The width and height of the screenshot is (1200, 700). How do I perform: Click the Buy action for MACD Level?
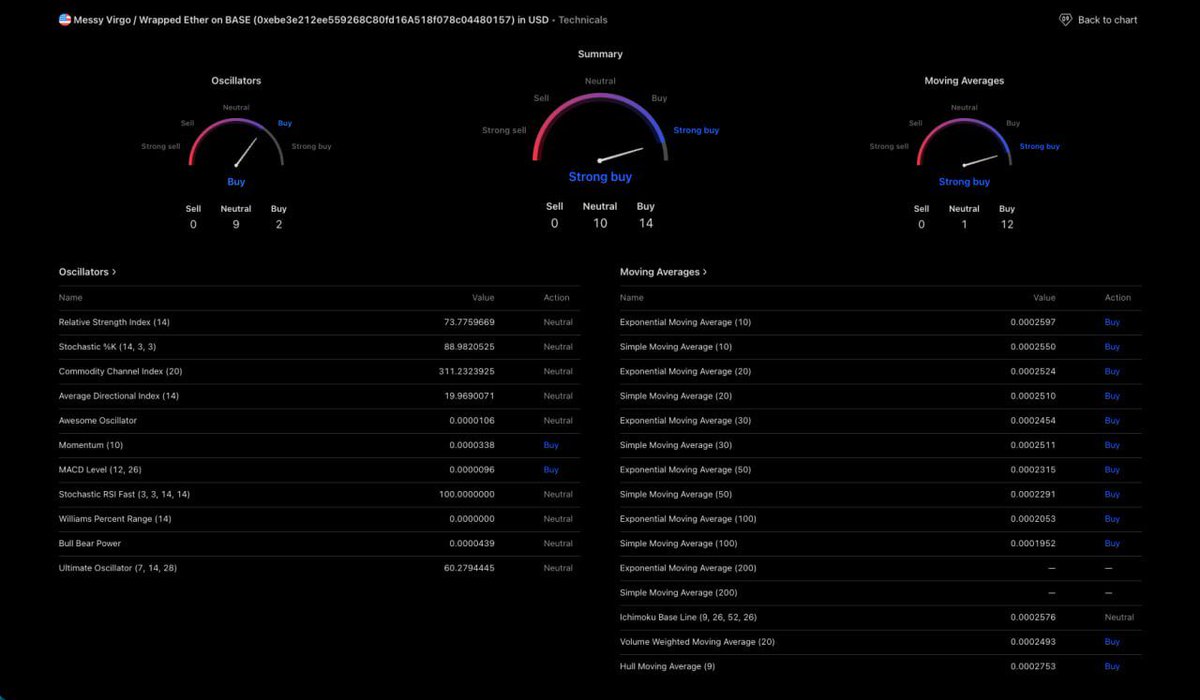(551, 470)
